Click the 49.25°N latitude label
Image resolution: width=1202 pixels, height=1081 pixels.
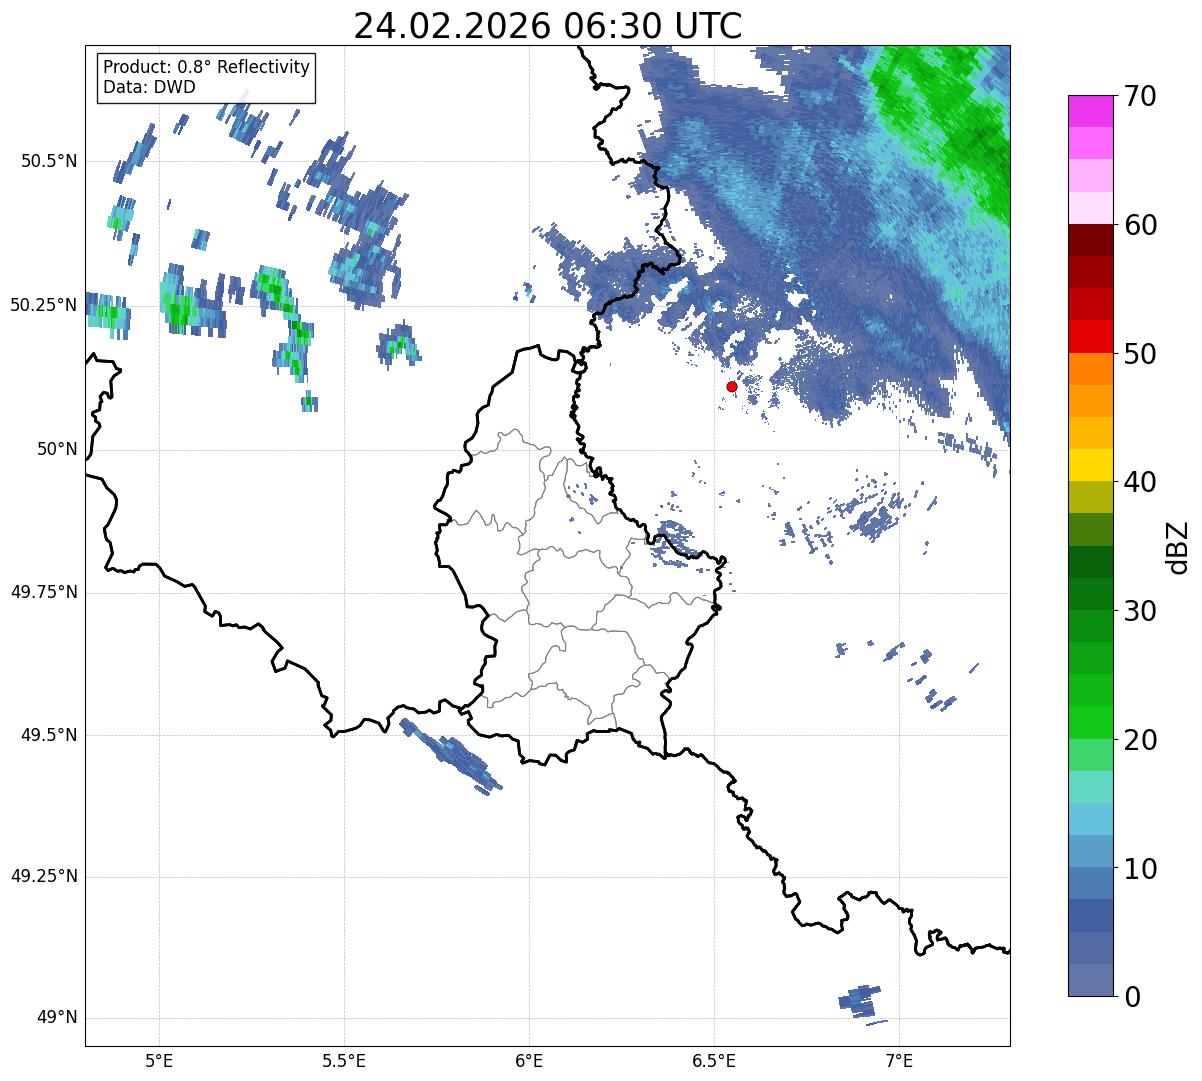[x=43, y=877]
